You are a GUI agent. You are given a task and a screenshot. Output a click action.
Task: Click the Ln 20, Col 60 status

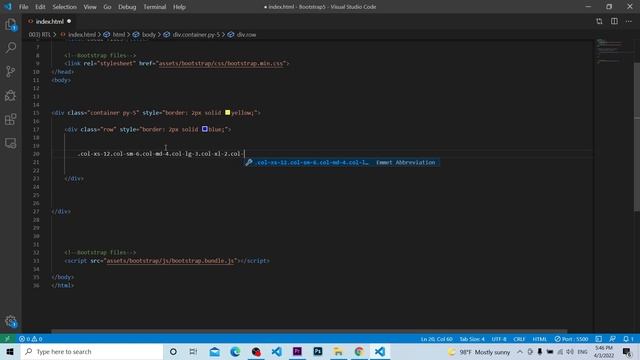(x=436, y=339)
